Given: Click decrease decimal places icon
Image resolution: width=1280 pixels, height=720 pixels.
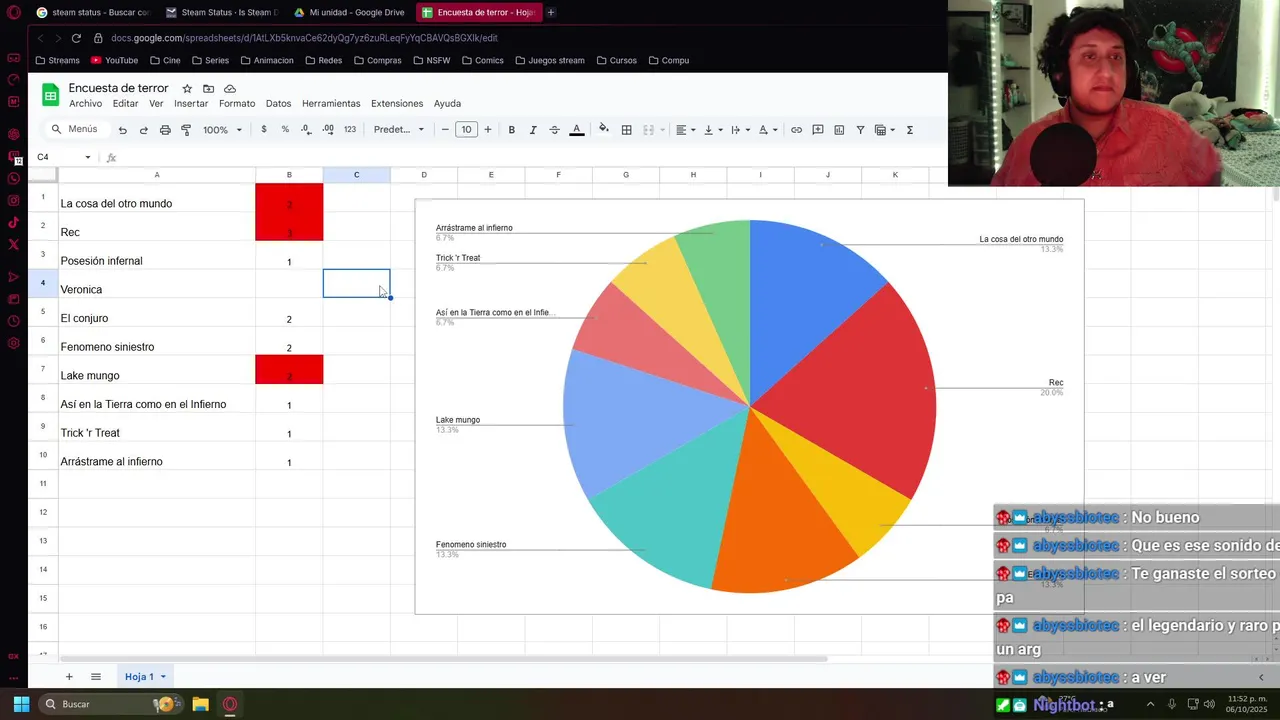Looking at the screenshot, I should [306, 130].
